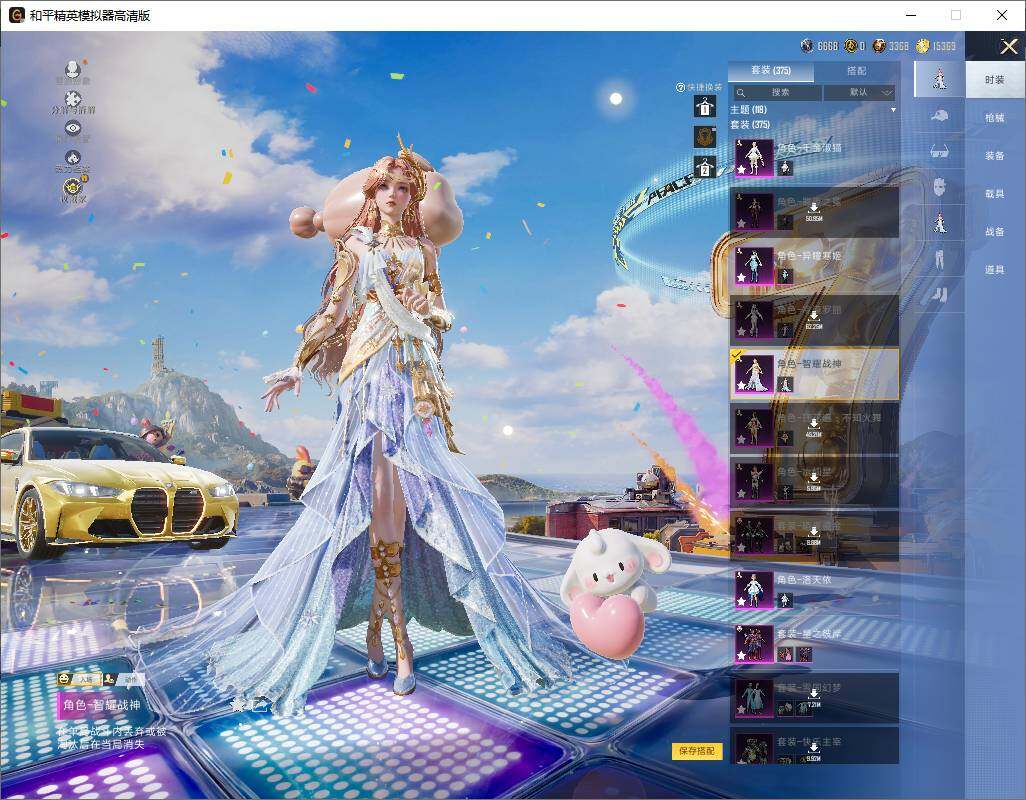Open the 时装 fashion tab

click(x=995, y=80)
